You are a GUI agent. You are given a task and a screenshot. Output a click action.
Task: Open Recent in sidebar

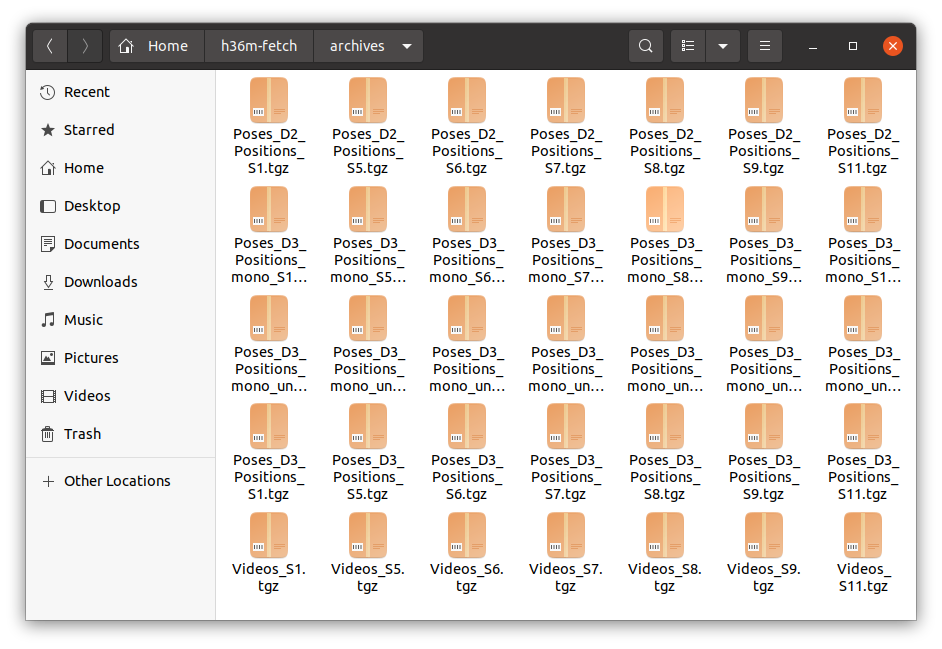click(120, 92)
